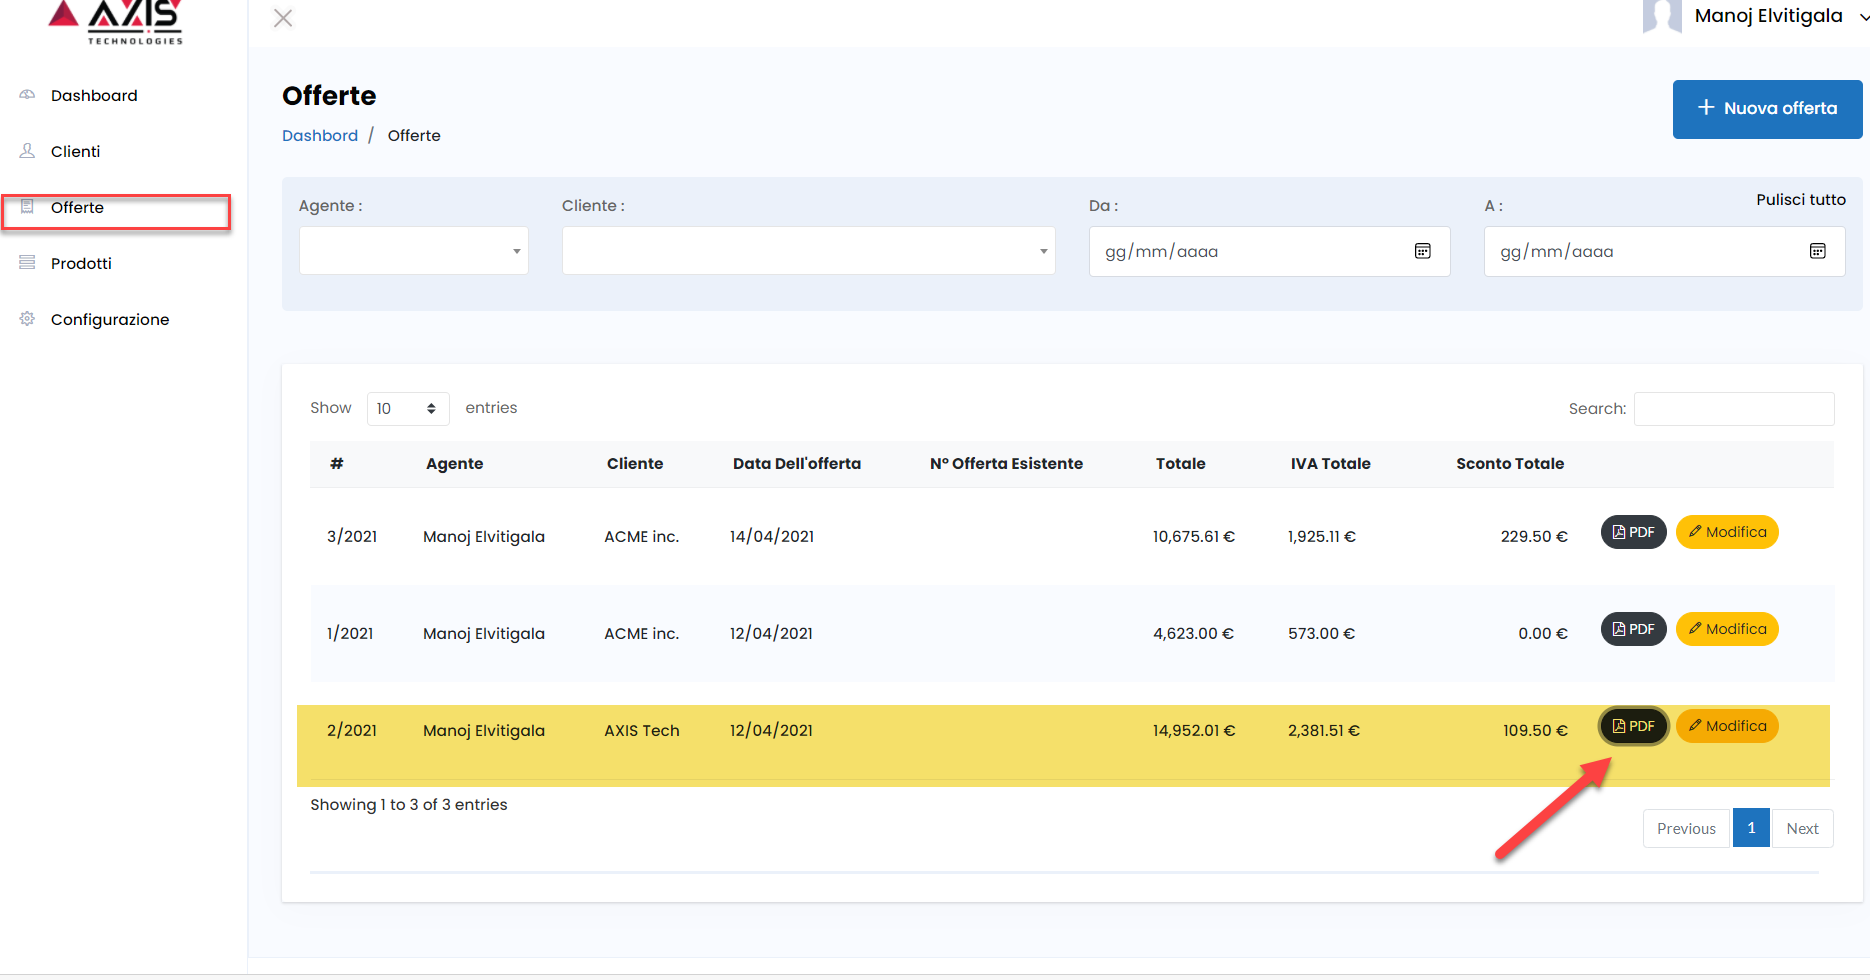Open the calendar picker in Da field
1870x980 pixels.
point(1422,251)
